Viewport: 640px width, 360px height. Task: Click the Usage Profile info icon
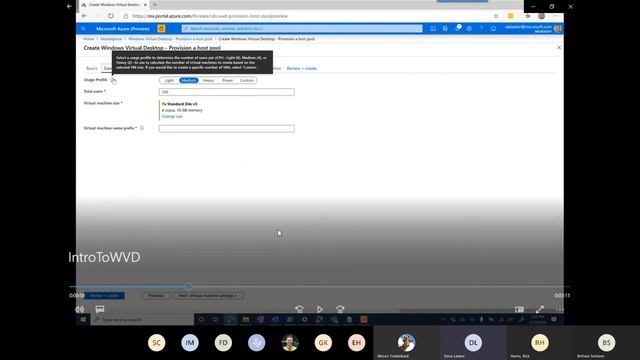pyautogui.click(x=112, y=80)
